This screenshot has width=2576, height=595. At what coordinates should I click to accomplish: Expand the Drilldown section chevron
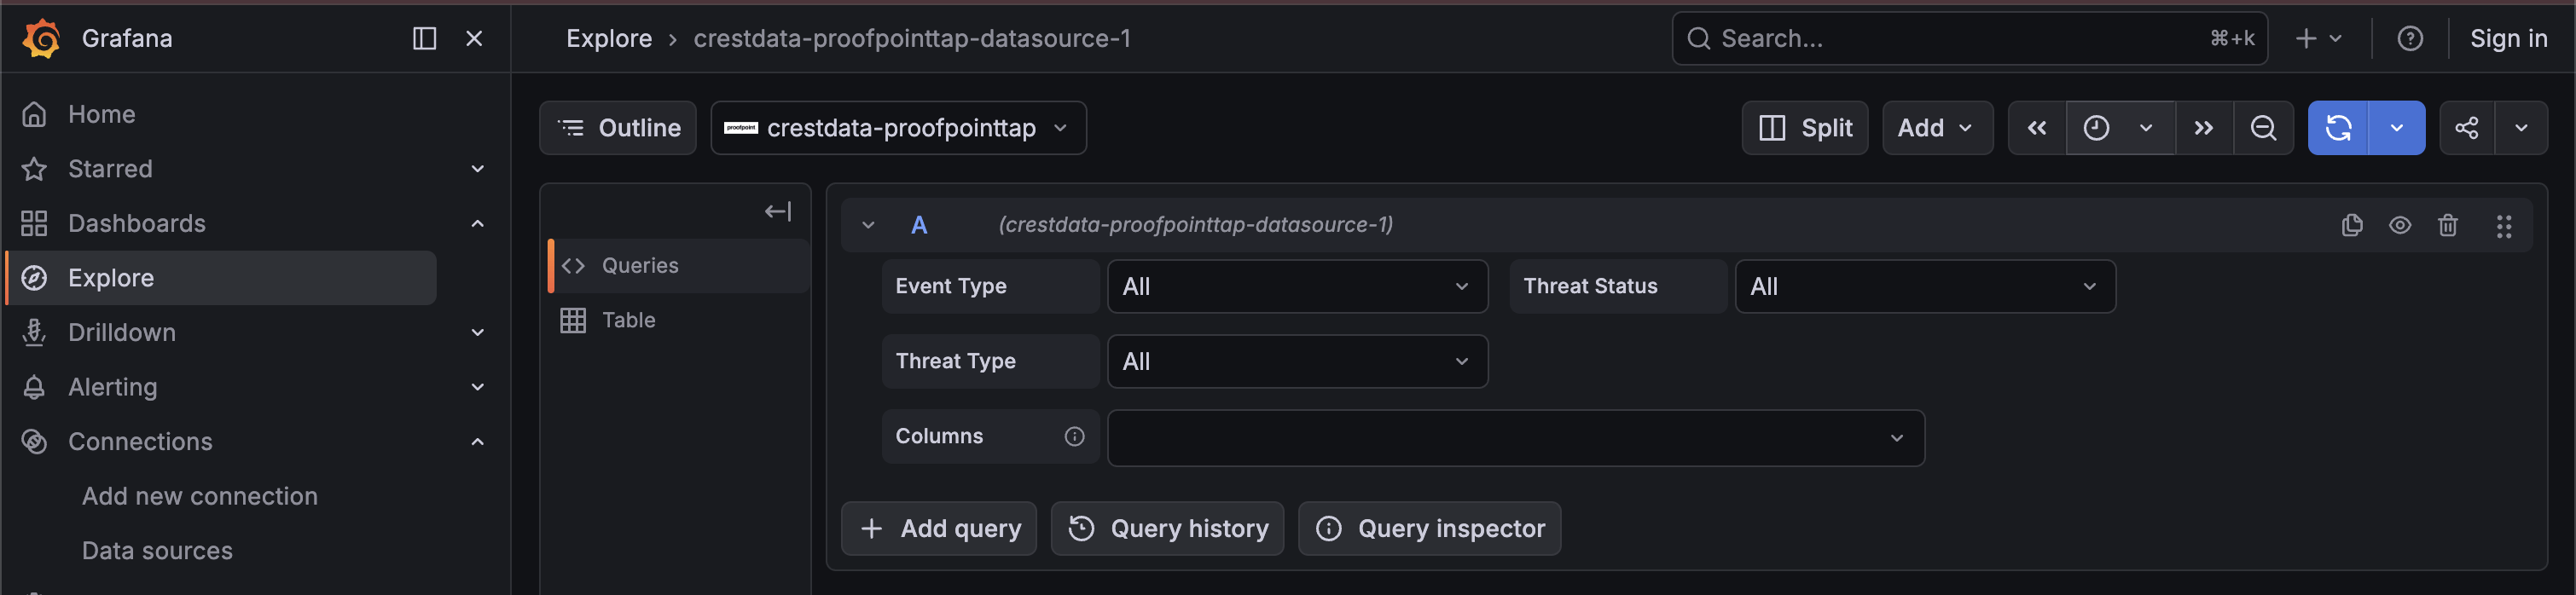[477, 332]
